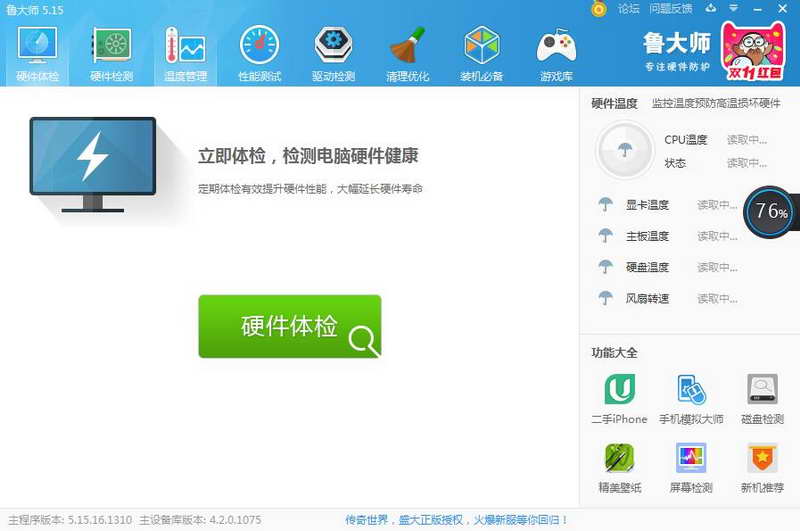This screenshot has height=531, width=800.
Task: Open the 论坛 forum link
Action: coord(628,9)
